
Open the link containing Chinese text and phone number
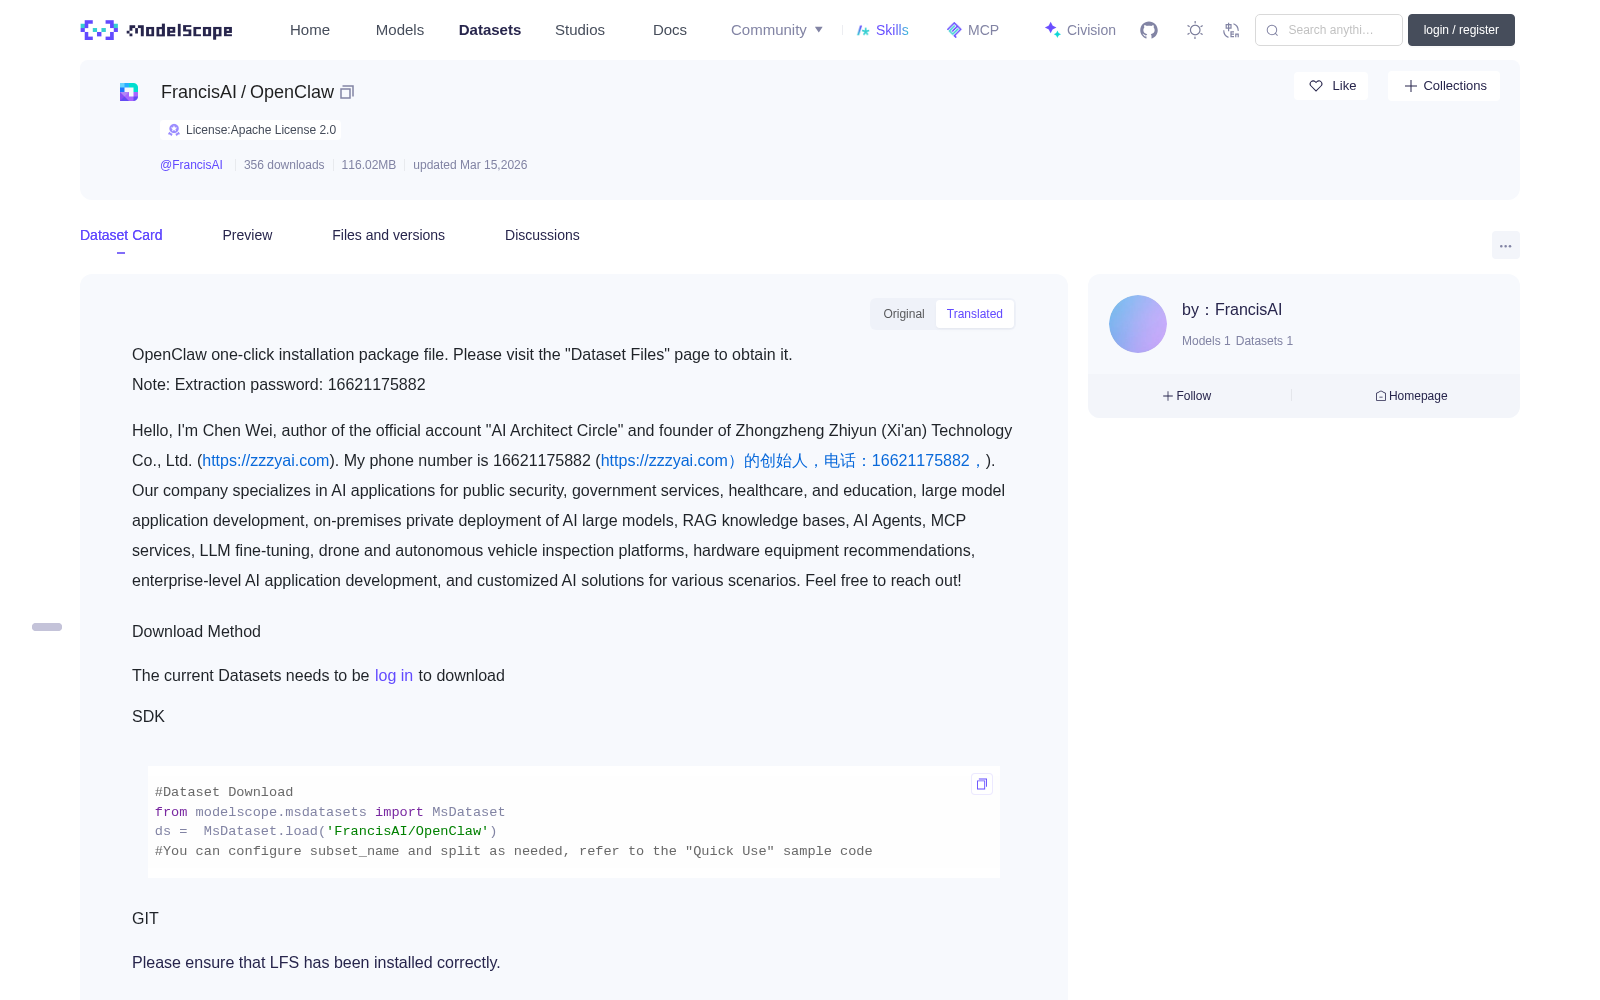coord(793,461)
